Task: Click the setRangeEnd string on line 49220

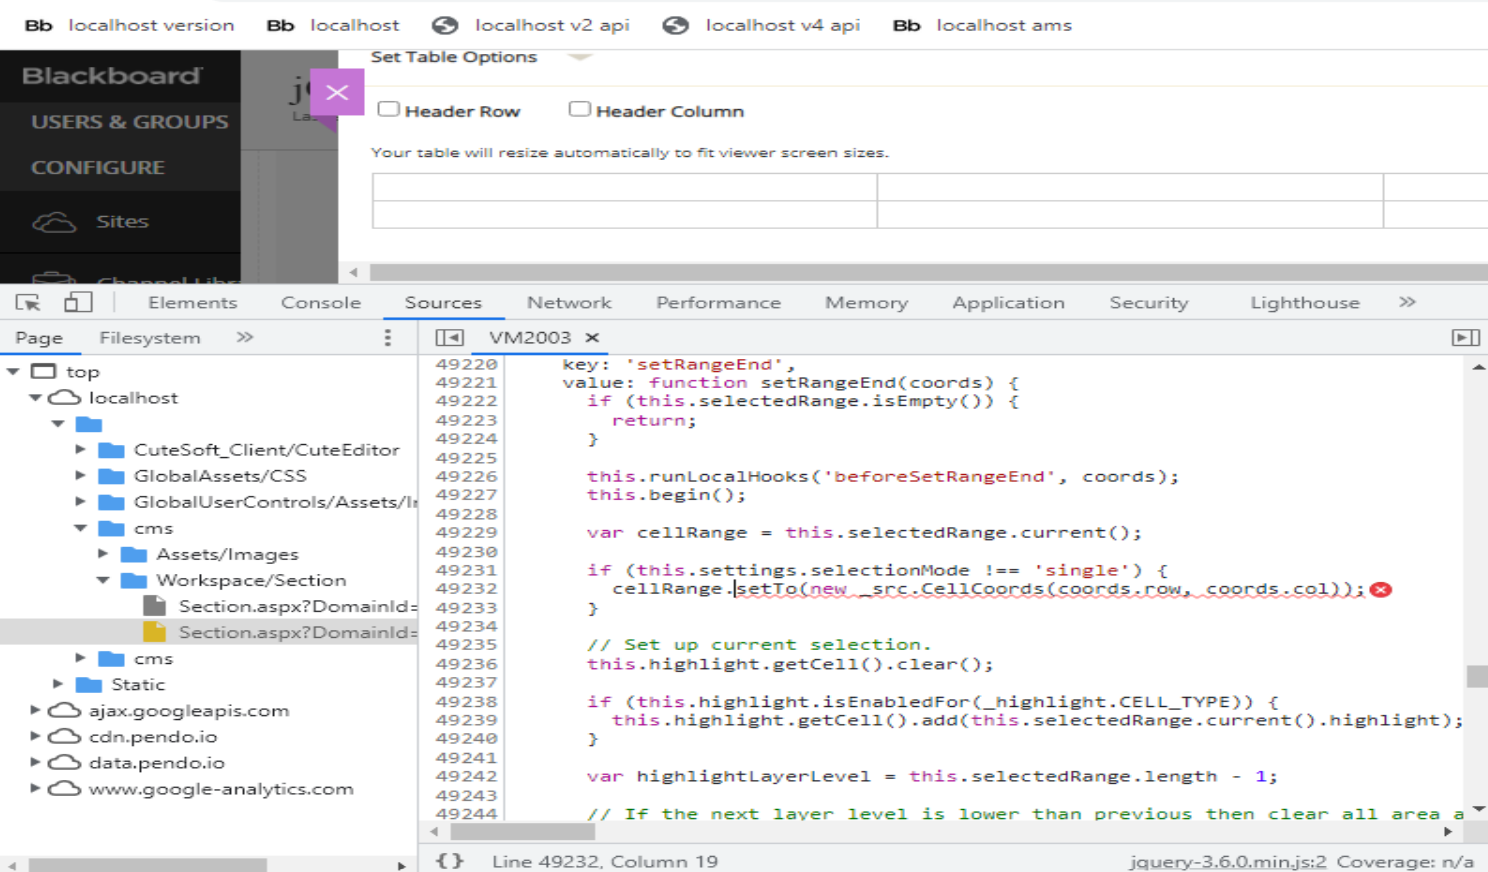Action: click(709, 364)
